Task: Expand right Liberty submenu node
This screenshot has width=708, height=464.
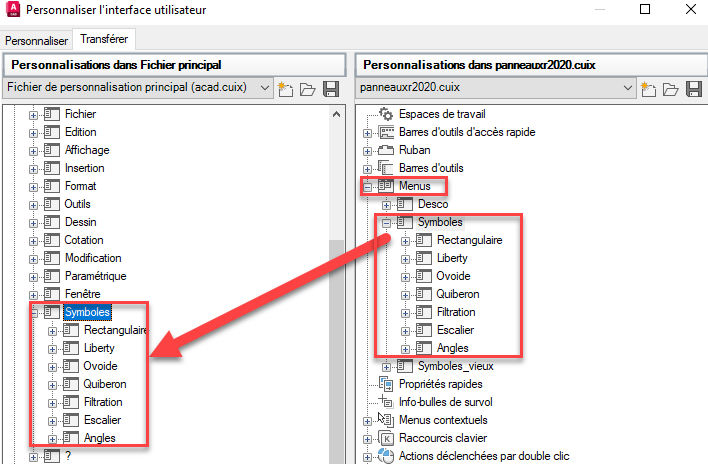Action: point(405,259)
